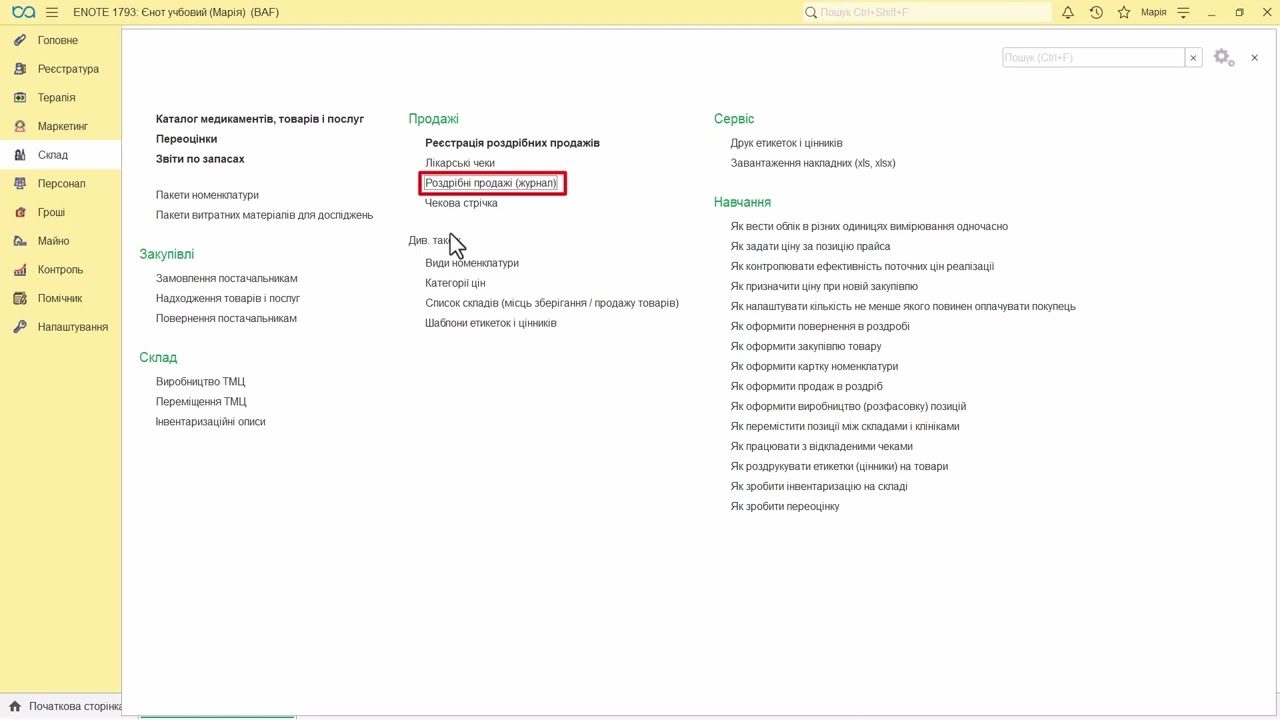Open the Головне section
Image resolution: width=1280 pixels, height=720 pixels.
(x=58, y=40)
